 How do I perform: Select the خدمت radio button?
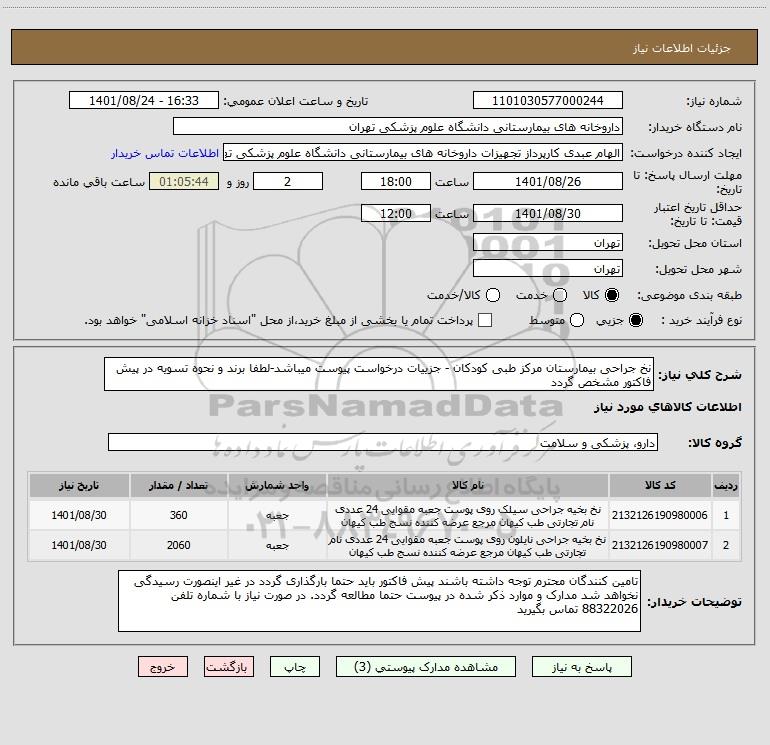click(560, 295)
